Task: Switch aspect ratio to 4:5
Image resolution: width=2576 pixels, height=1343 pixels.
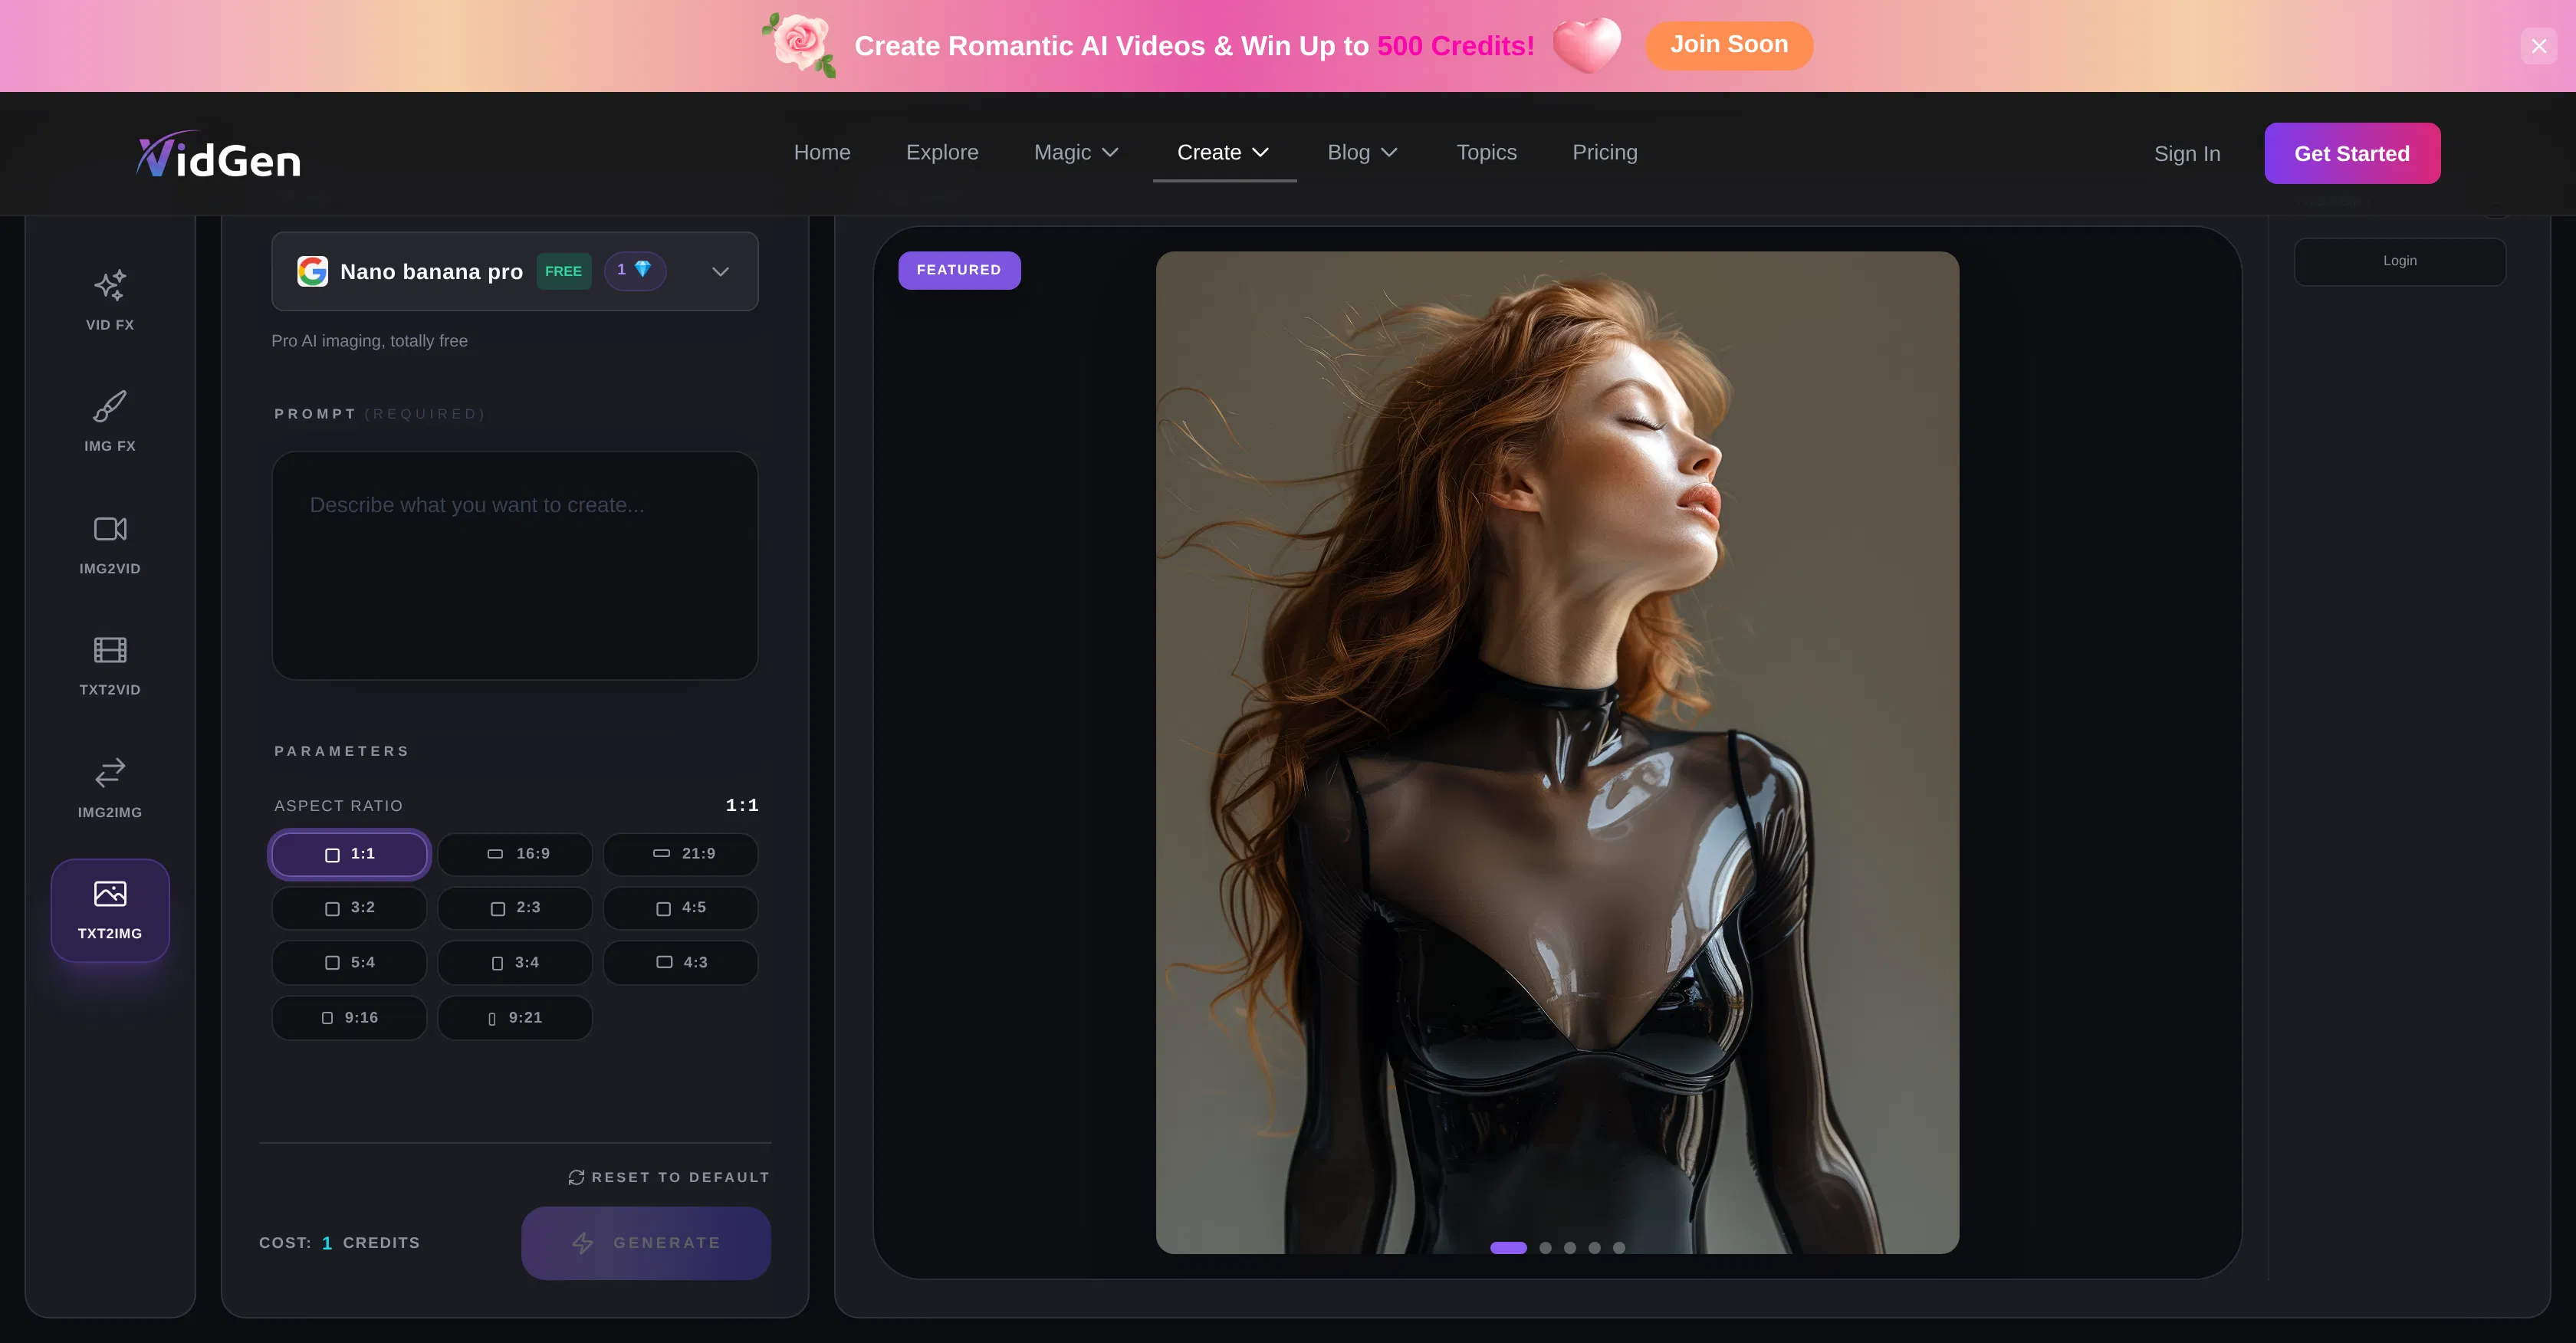Action: tap(681, 908)
